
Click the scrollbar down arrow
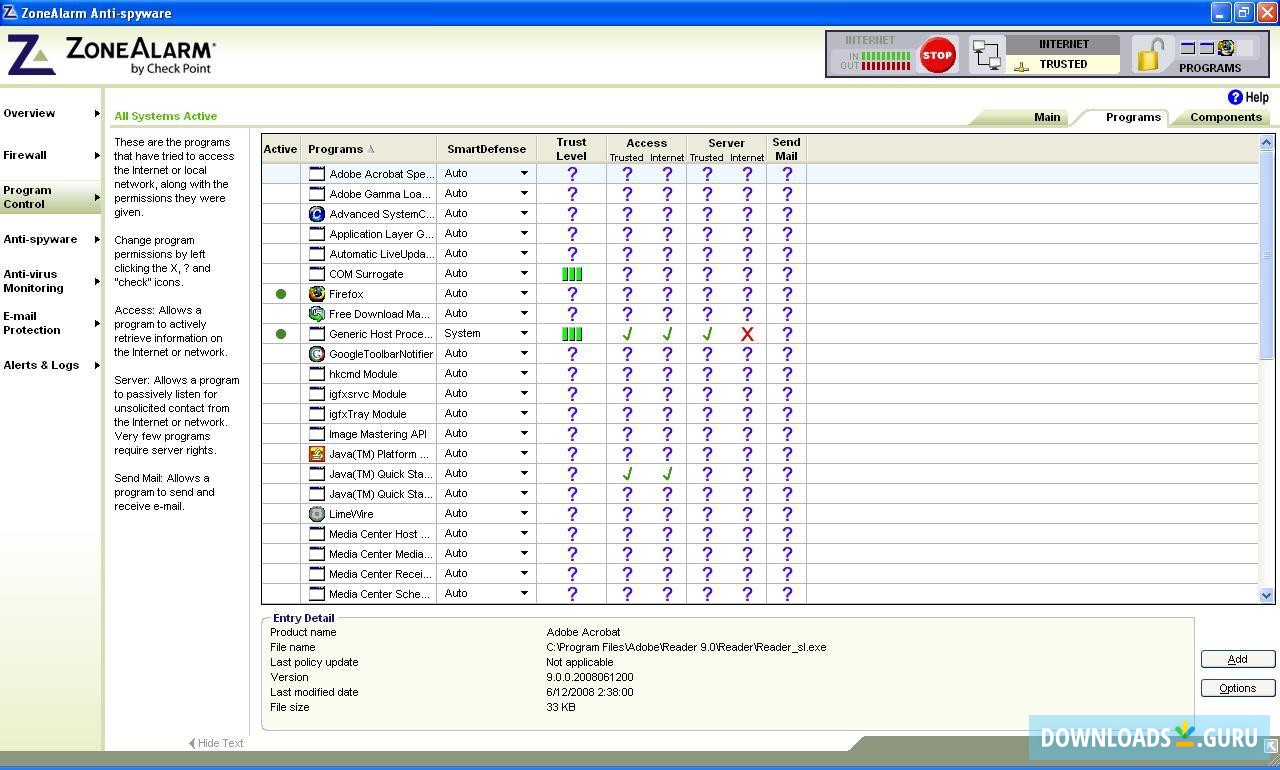1266,595
